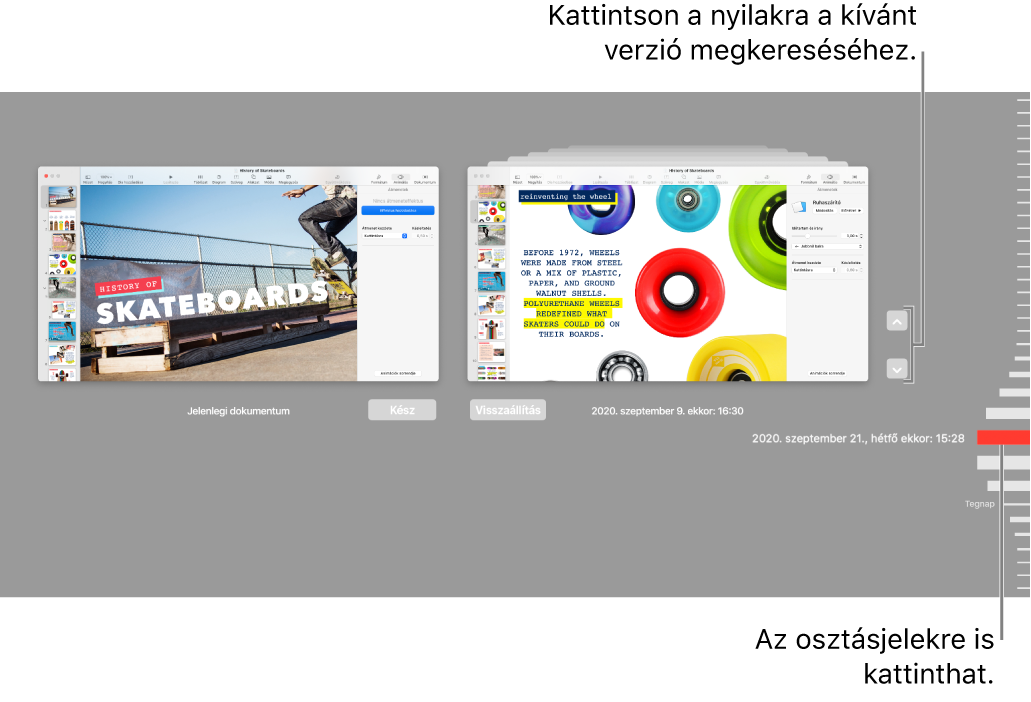The height and width of the screenshot is (702, 1031).
Task: Click the up arrow to browse versions
Action: click(897, 322)
